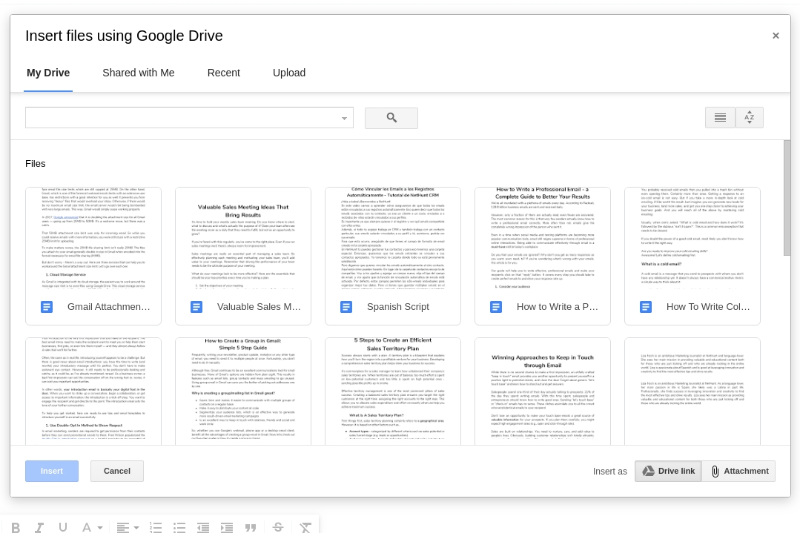Increase indent in compose toolbar
Image resolution: width=800 pixels, height=533 pixels.
227,527
